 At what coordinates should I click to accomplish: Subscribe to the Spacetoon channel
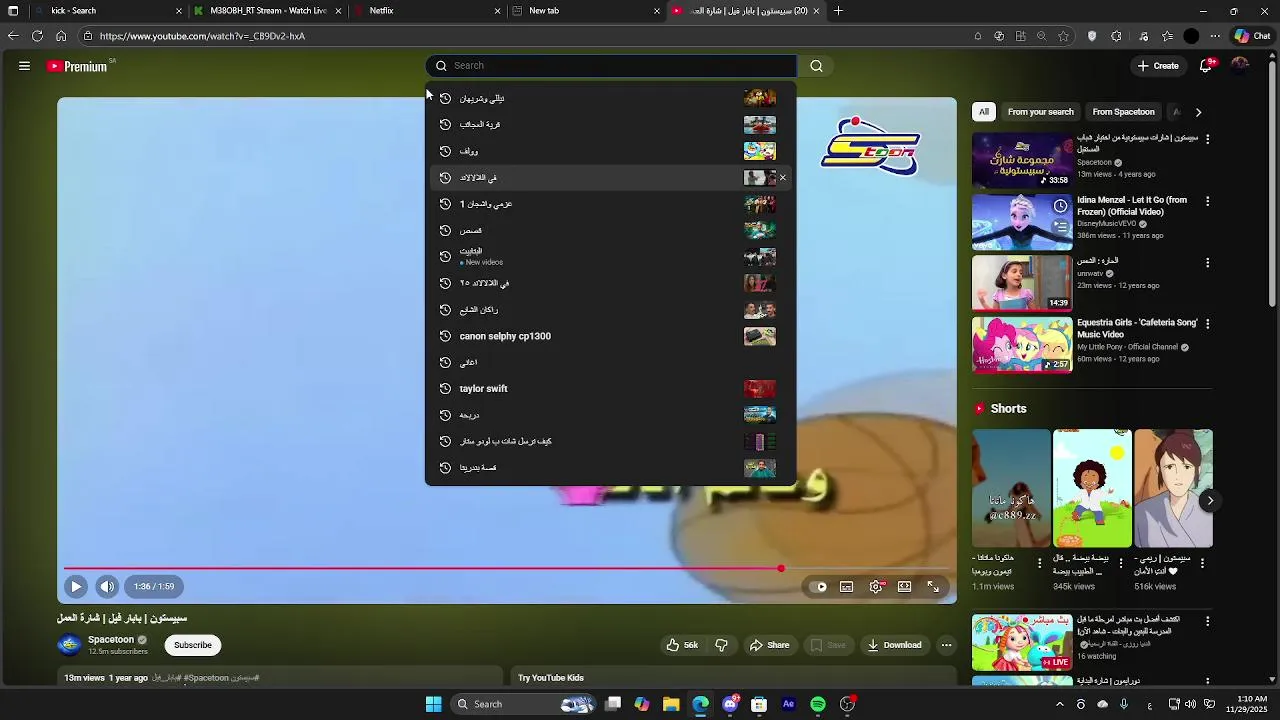pos(193,645)
